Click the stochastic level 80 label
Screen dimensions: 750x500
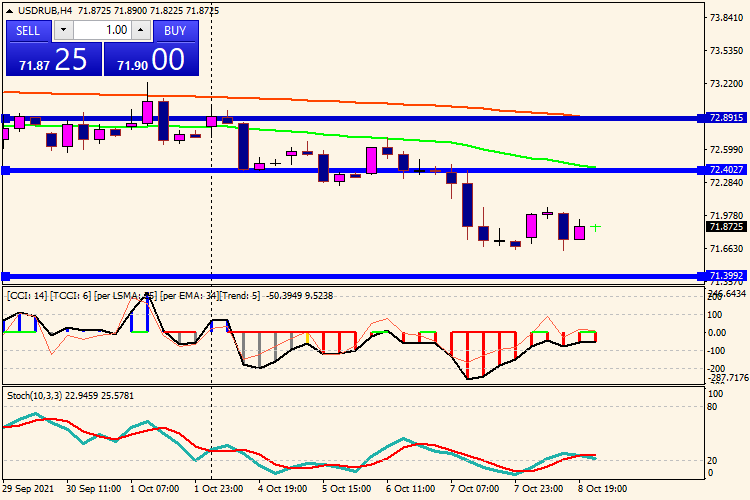(712, 407)
